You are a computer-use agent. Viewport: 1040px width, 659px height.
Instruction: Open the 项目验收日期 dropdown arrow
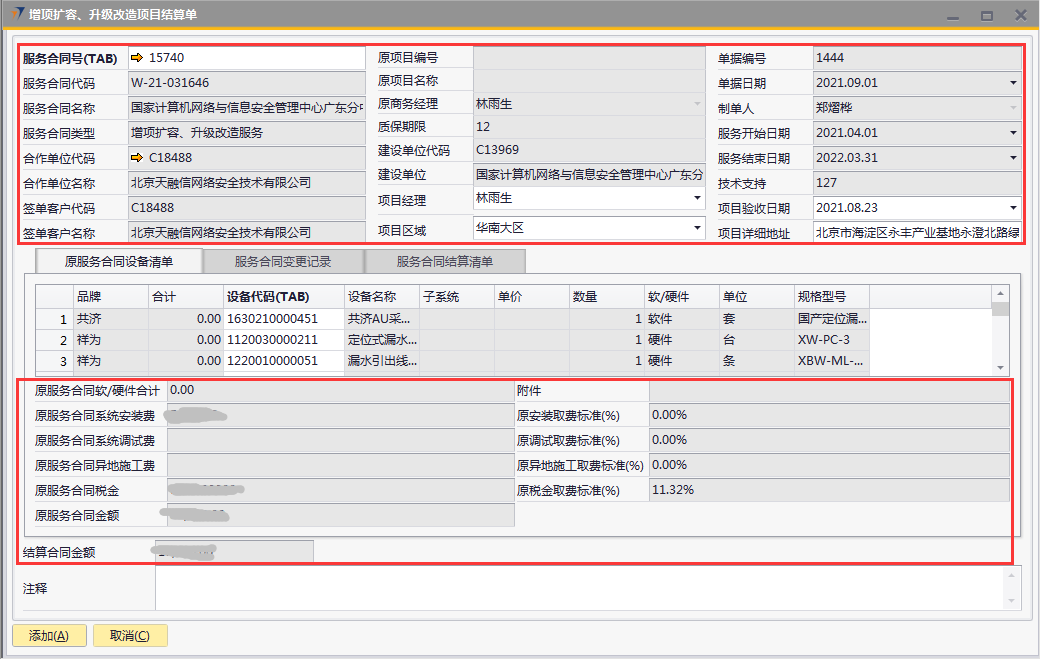pos(1012,208)
